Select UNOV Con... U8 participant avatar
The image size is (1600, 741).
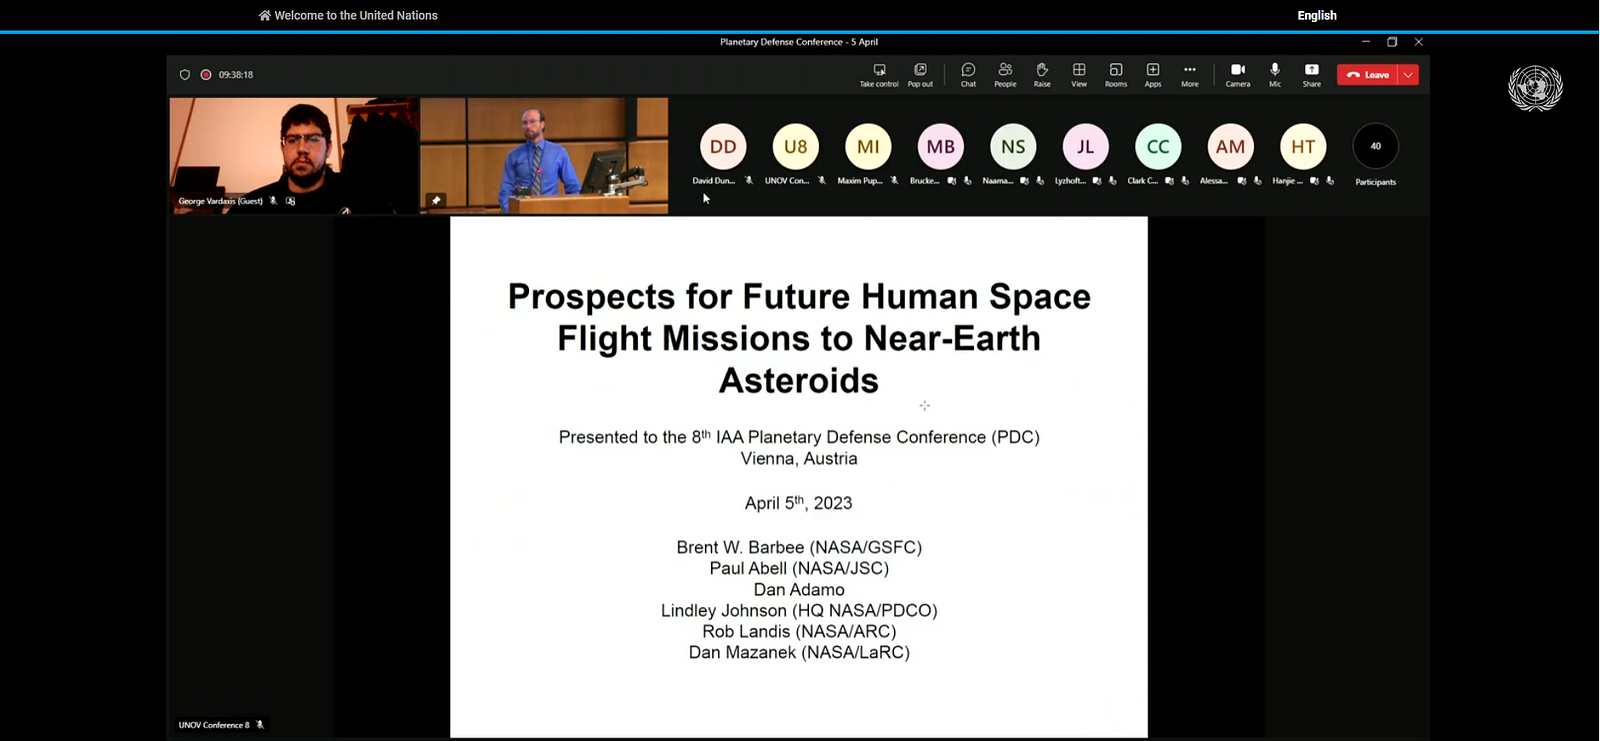tap(796, 146)
